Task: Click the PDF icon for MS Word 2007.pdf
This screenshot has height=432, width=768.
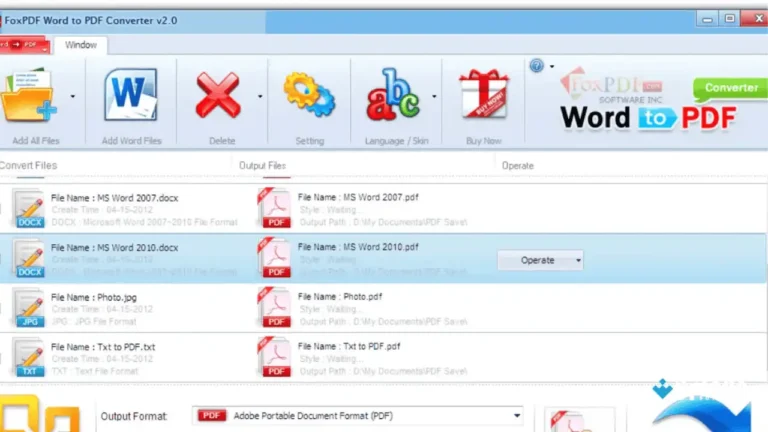Action: [274, 208]
